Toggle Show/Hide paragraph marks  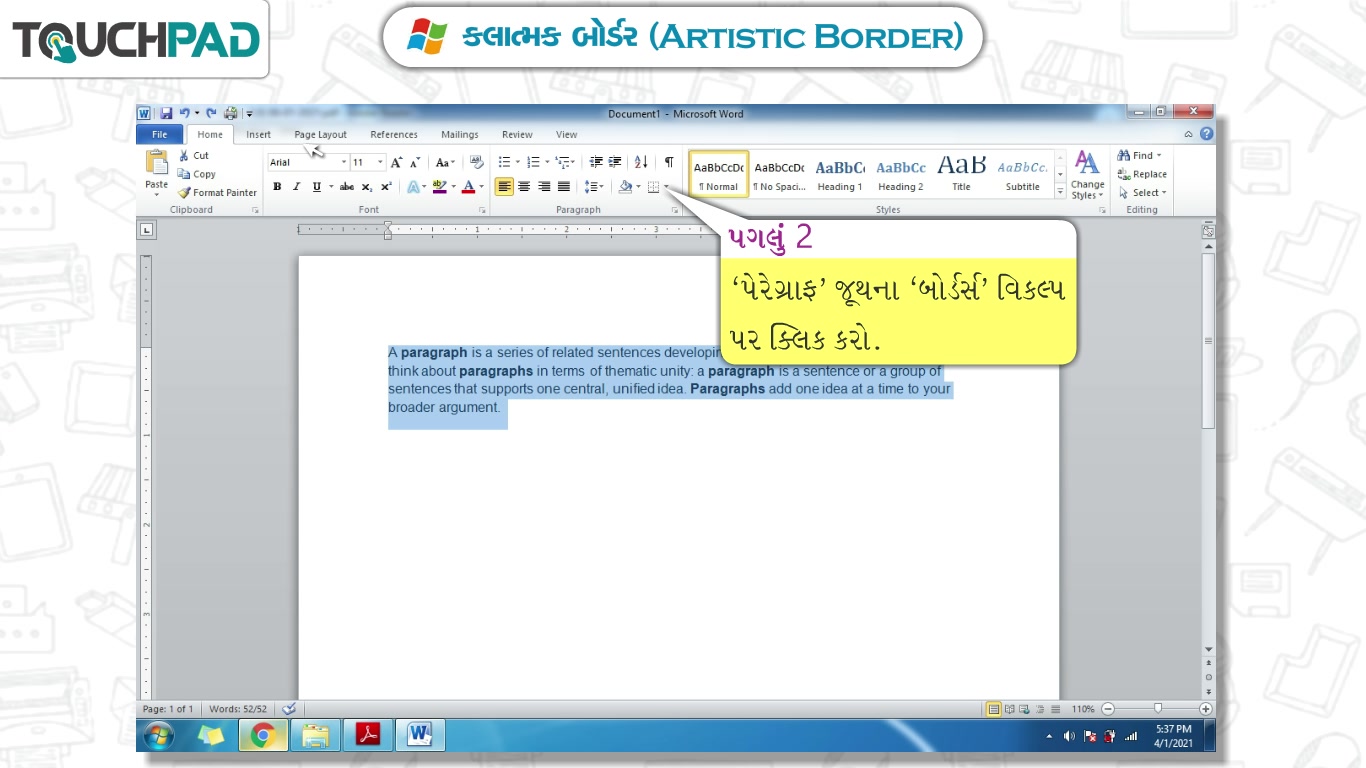(669, 162)
